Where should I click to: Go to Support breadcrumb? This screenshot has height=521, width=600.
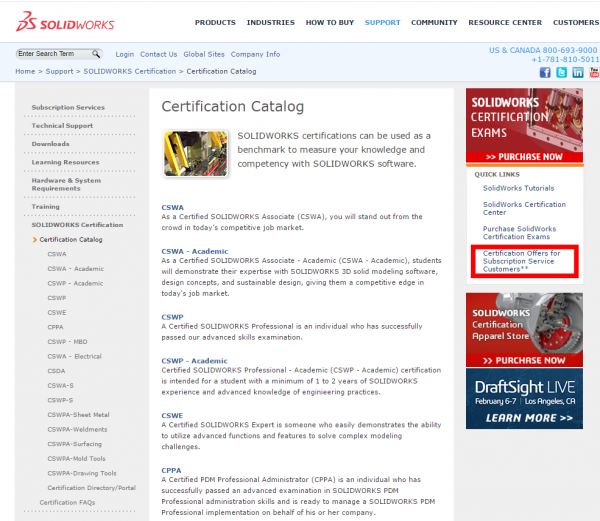click(x=59, y=72)
